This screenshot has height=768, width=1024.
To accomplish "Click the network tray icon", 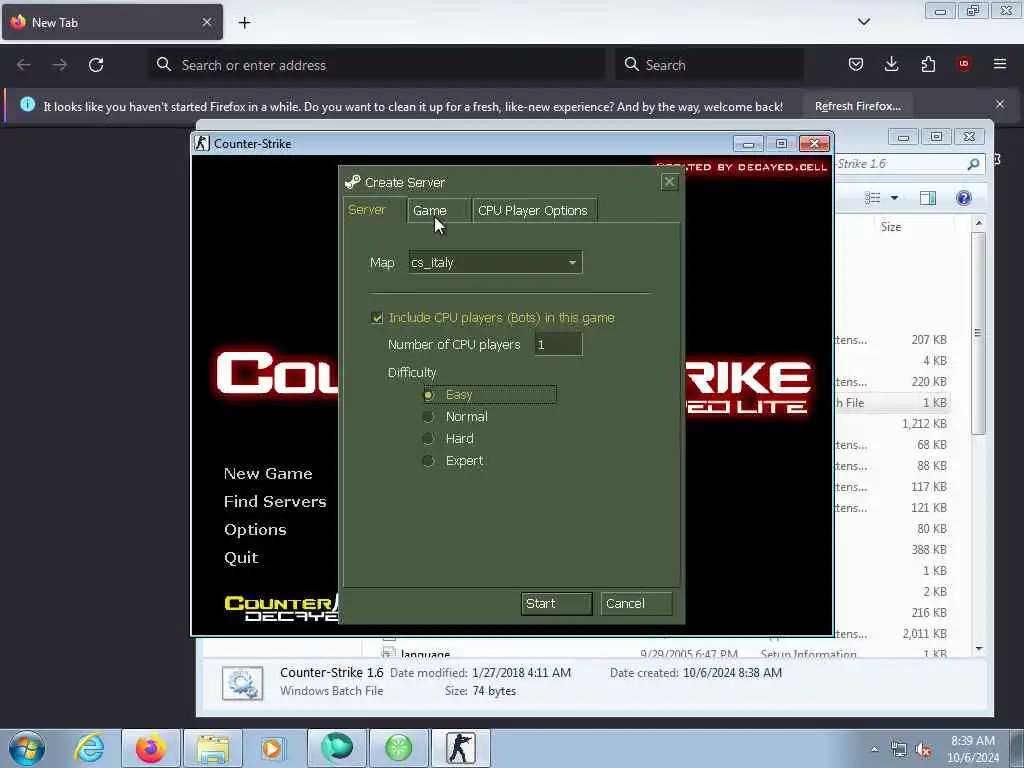I will click(x=899, y=750).
